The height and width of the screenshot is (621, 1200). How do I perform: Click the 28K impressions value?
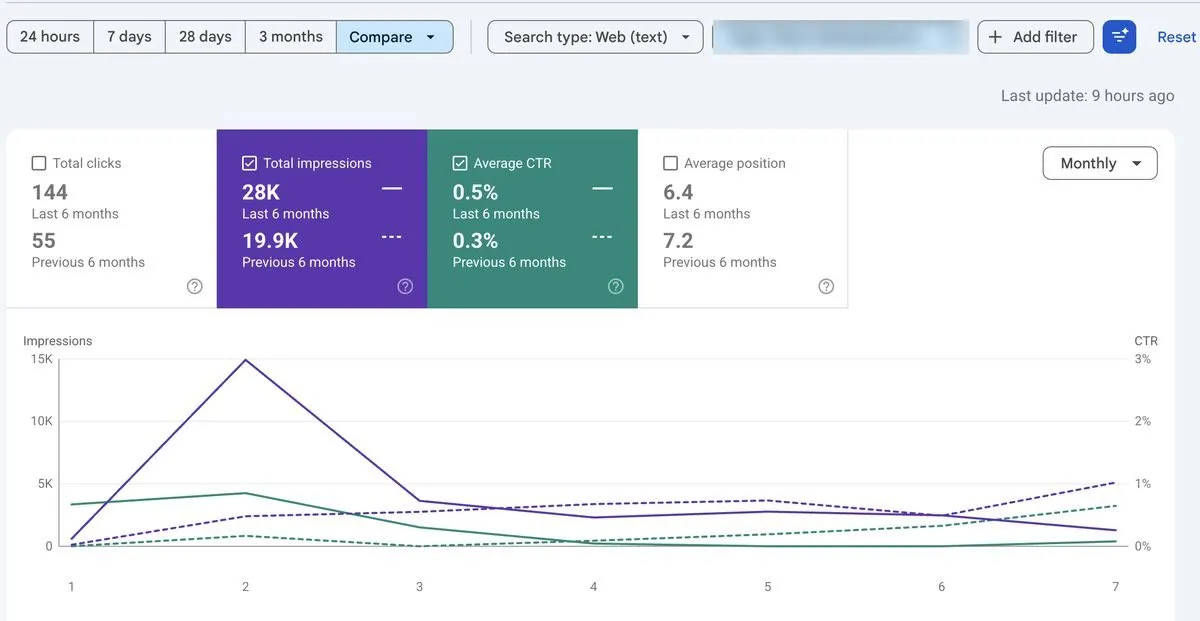pyautogui.click(x=261, y=192)
